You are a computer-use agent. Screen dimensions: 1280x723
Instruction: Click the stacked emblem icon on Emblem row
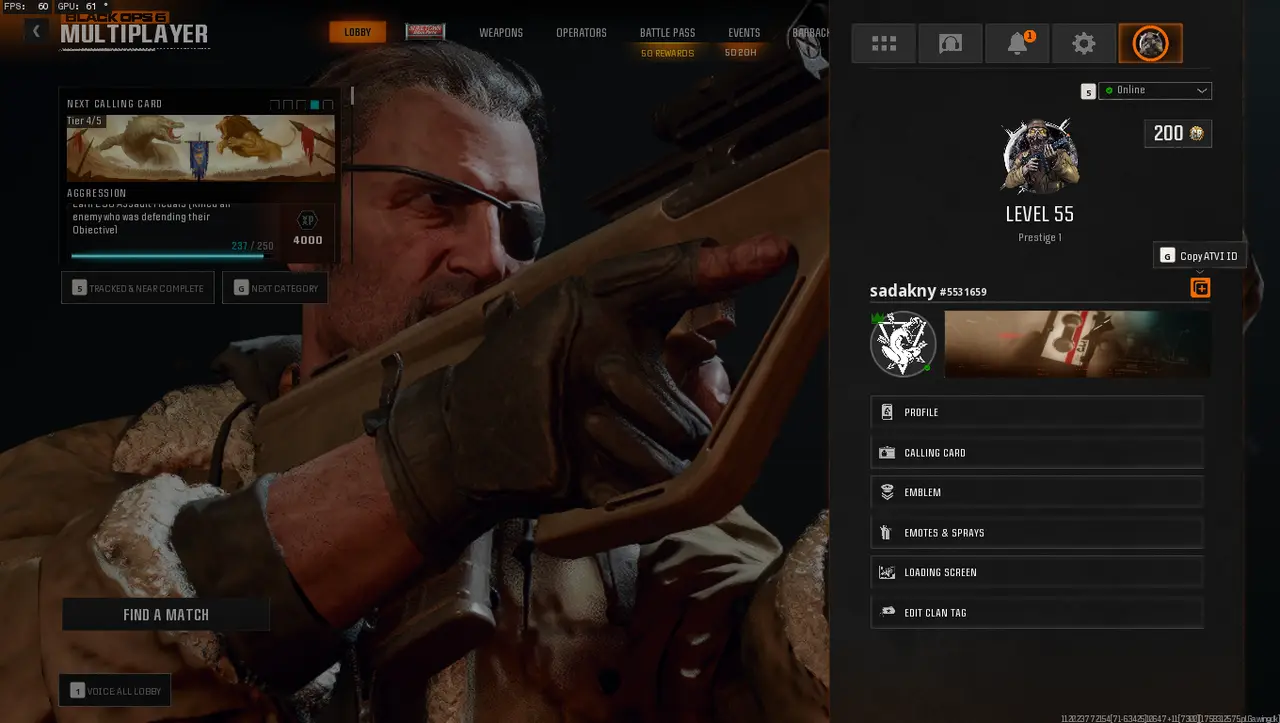886,492
